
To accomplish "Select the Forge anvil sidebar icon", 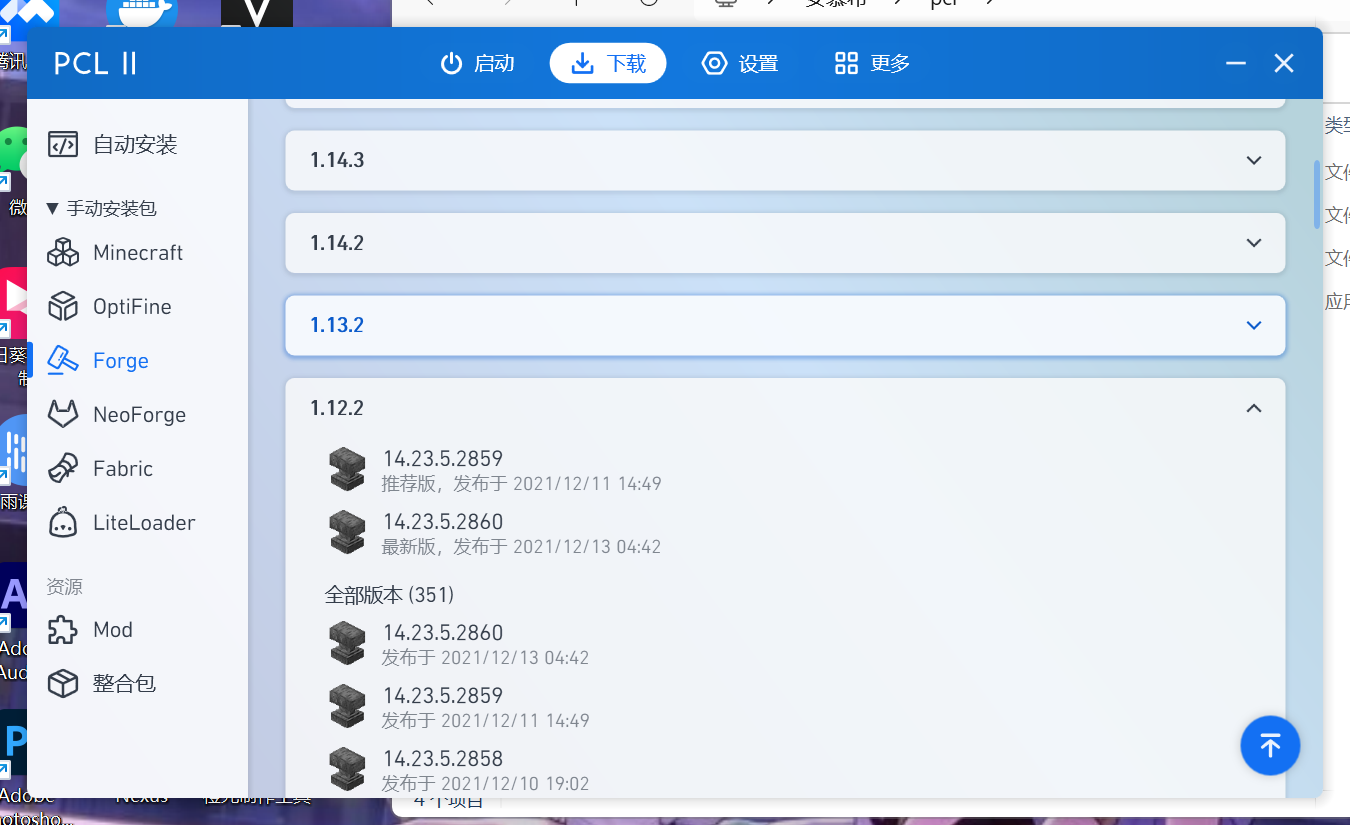I will pyautogui.click(x=63, y=361).
